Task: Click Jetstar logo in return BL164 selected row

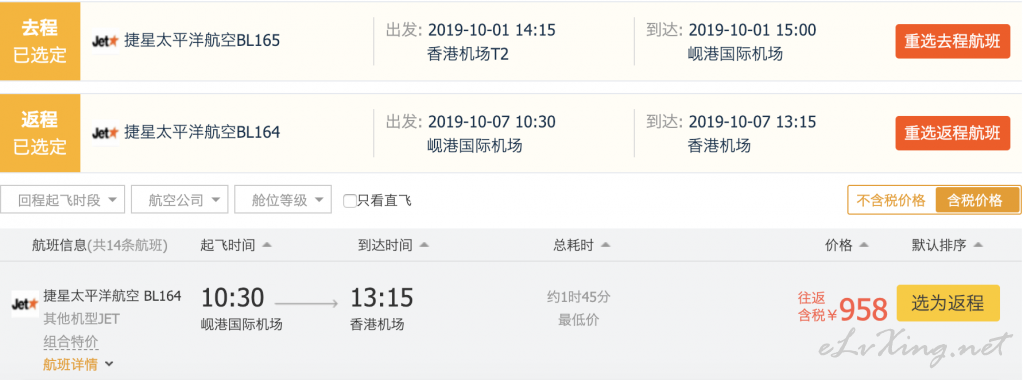Action: tap(105, 133)
